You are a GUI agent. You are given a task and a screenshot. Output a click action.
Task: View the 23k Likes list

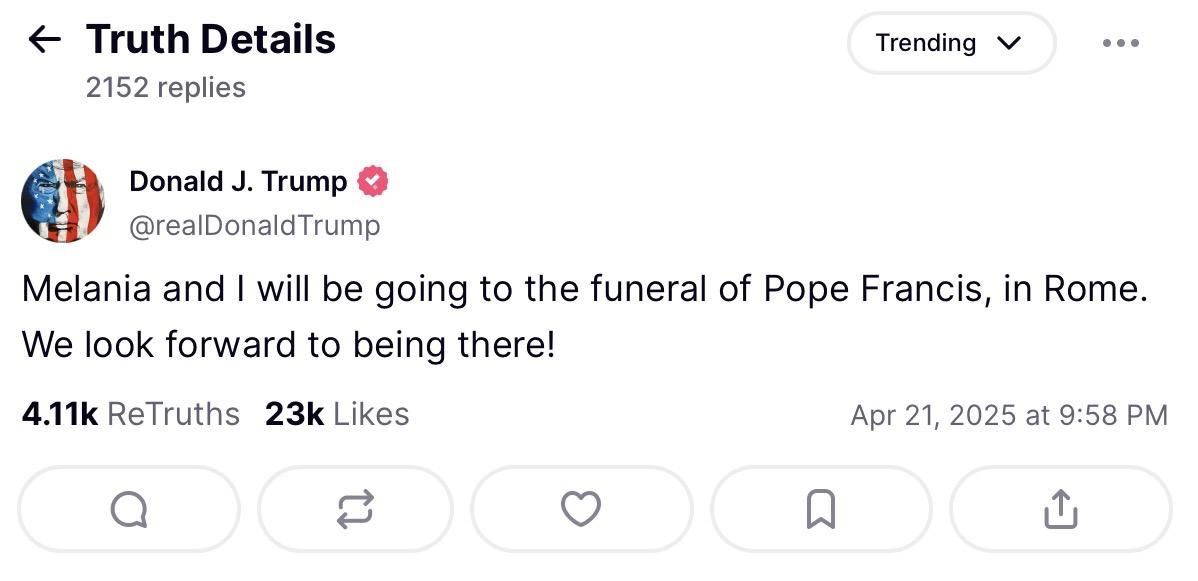click(x=337, y=414)
